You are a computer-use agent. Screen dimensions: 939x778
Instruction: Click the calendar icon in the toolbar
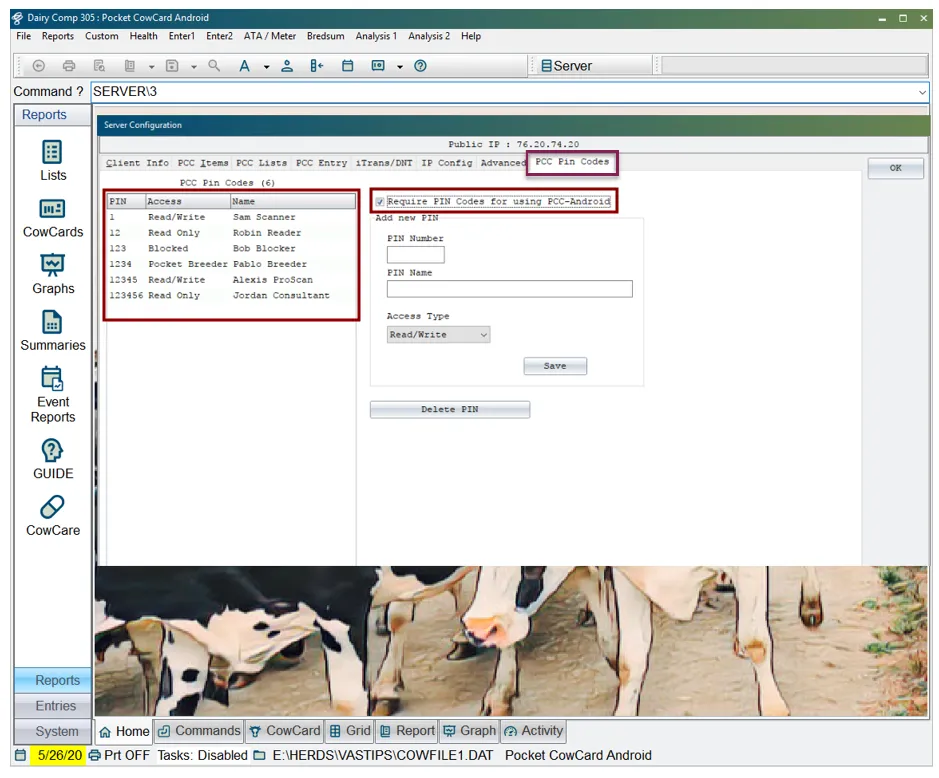click(347, 66)
